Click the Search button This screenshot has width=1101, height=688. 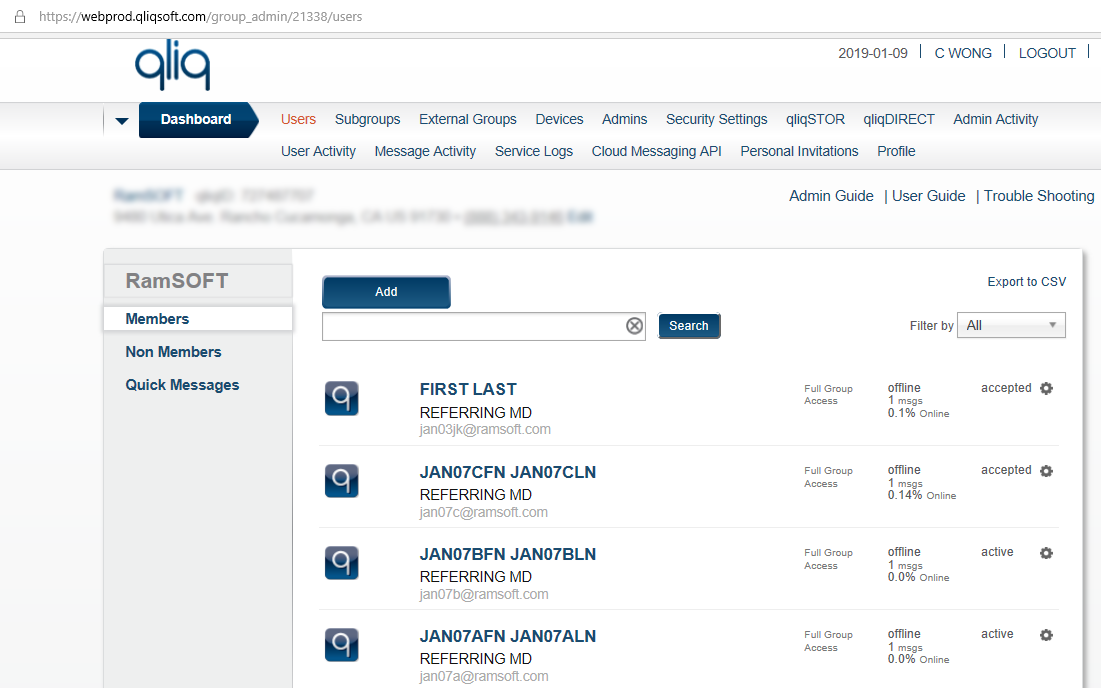click(688, 326)
